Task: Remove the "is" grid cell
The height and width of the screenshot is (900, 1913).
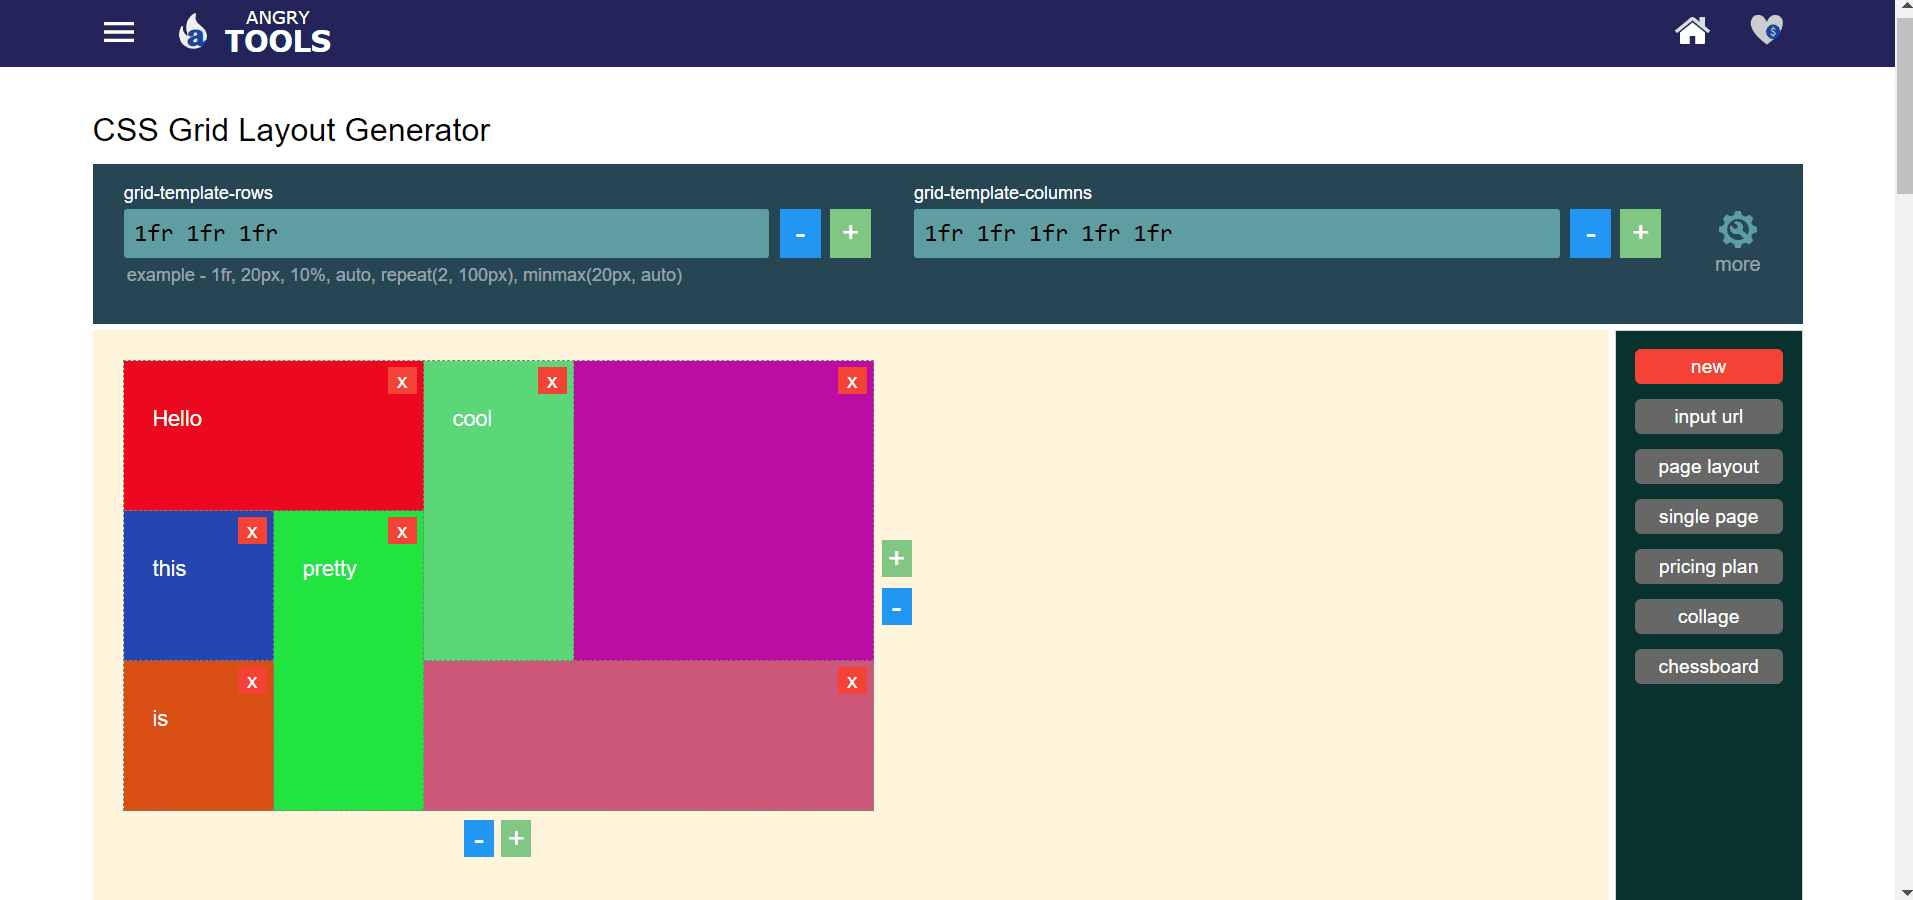Action: point(252,681)
